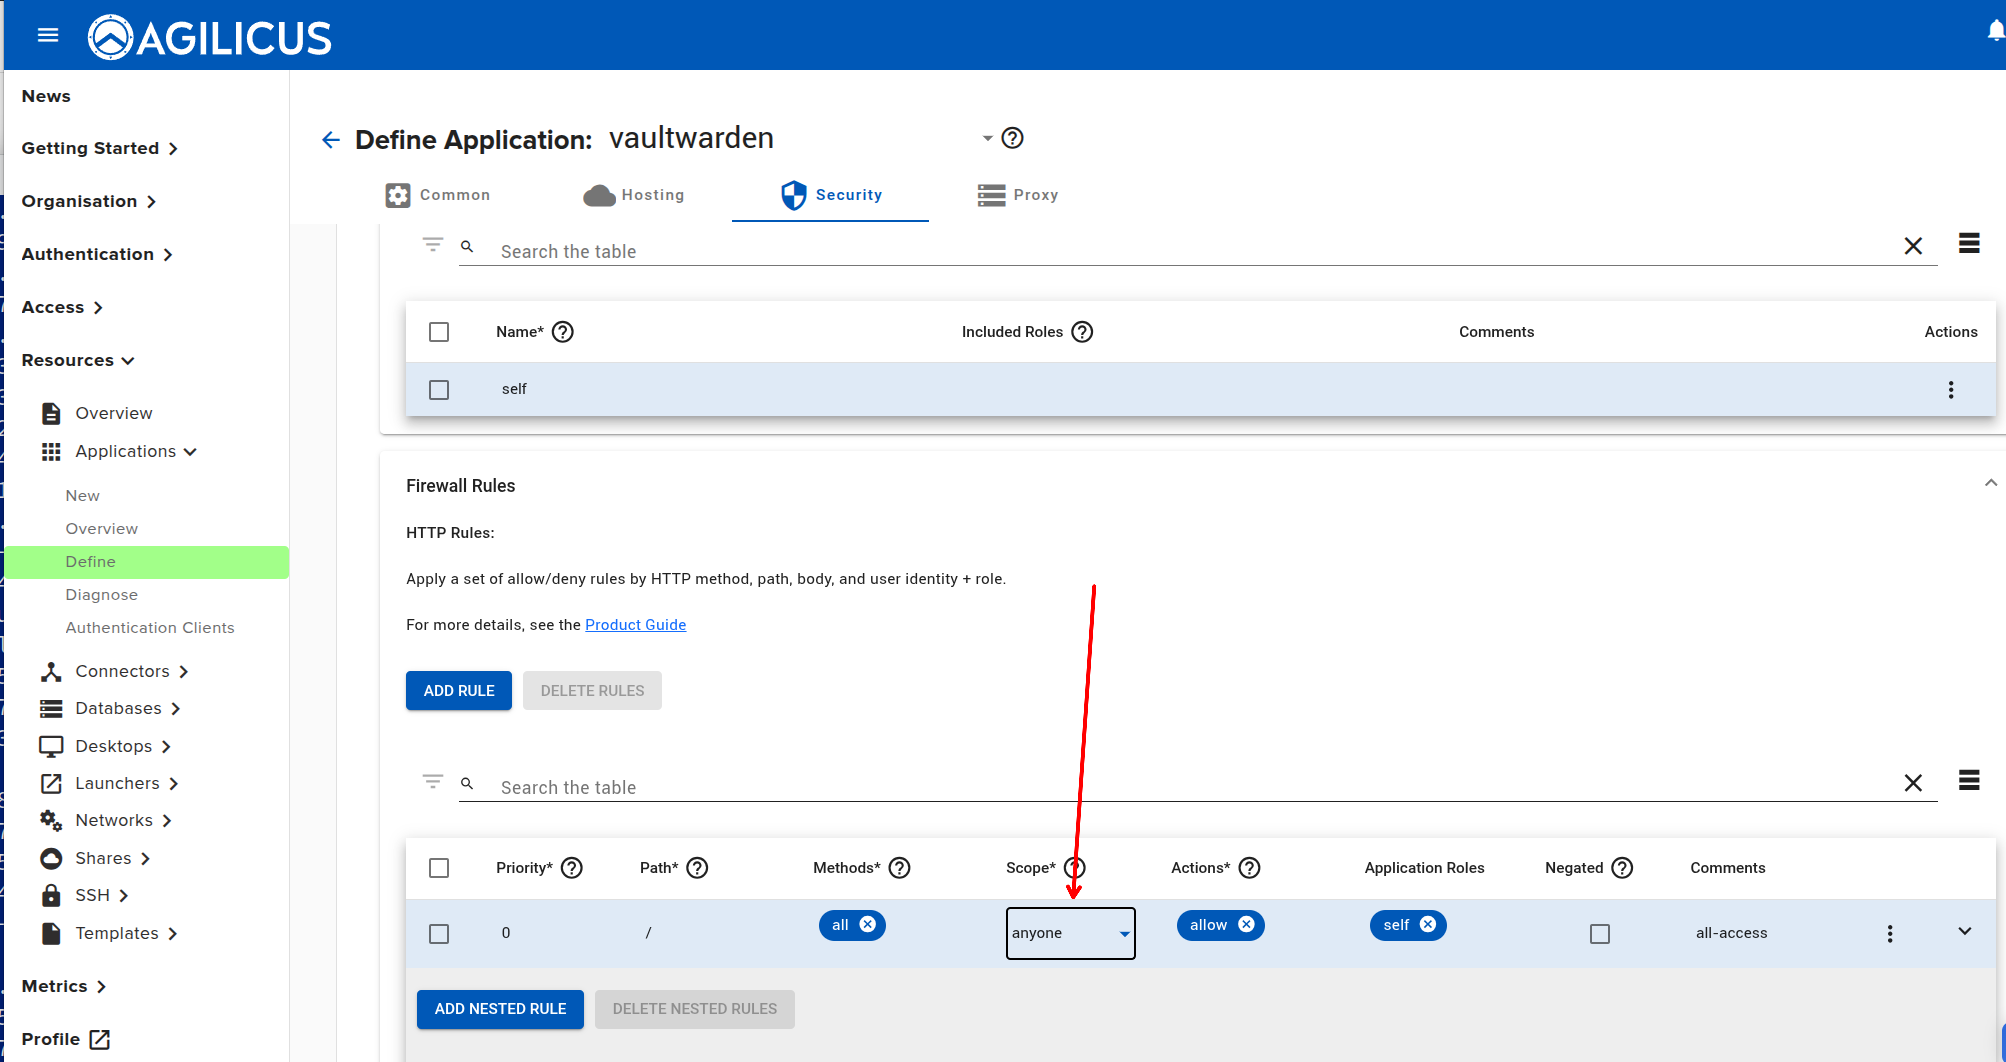
Task: Switch to the Proxy tab
Action: click(x=1018, y=195)
